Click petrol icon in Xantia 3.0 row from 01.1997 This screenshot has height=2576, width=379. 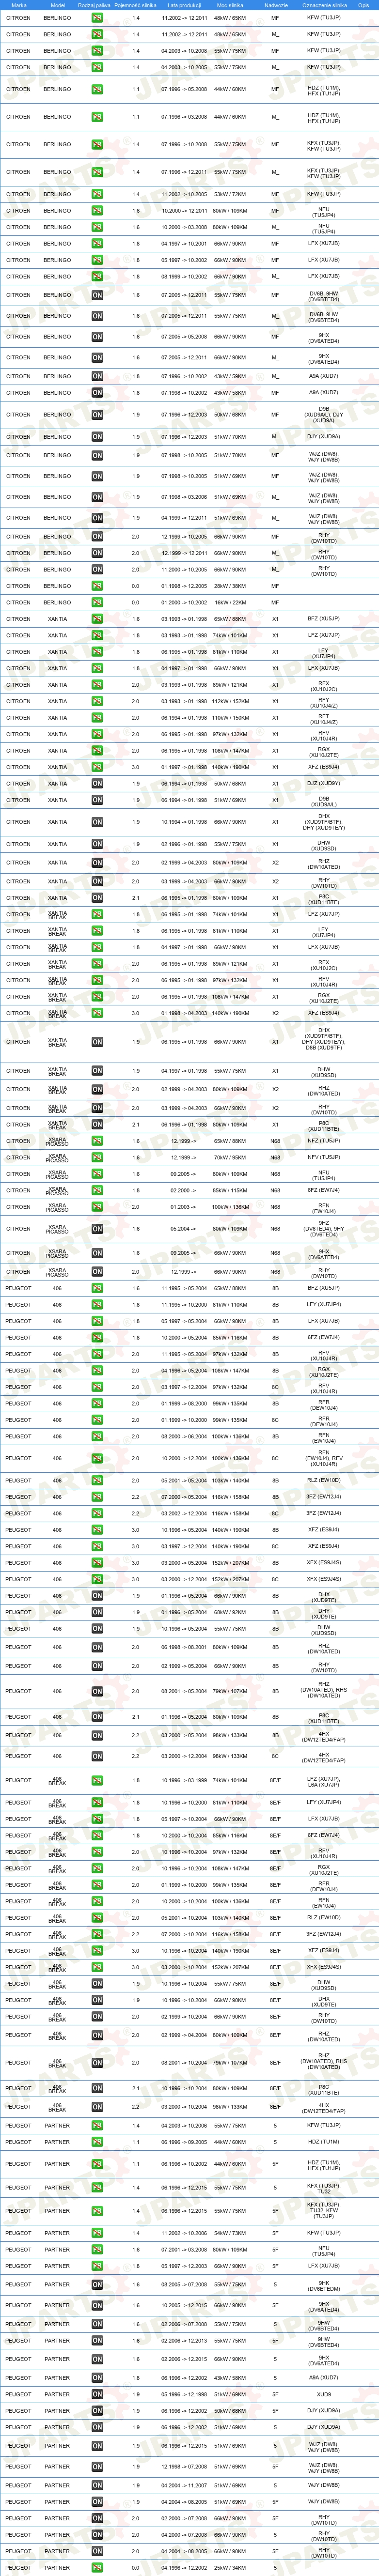click(x=97, y=767)
